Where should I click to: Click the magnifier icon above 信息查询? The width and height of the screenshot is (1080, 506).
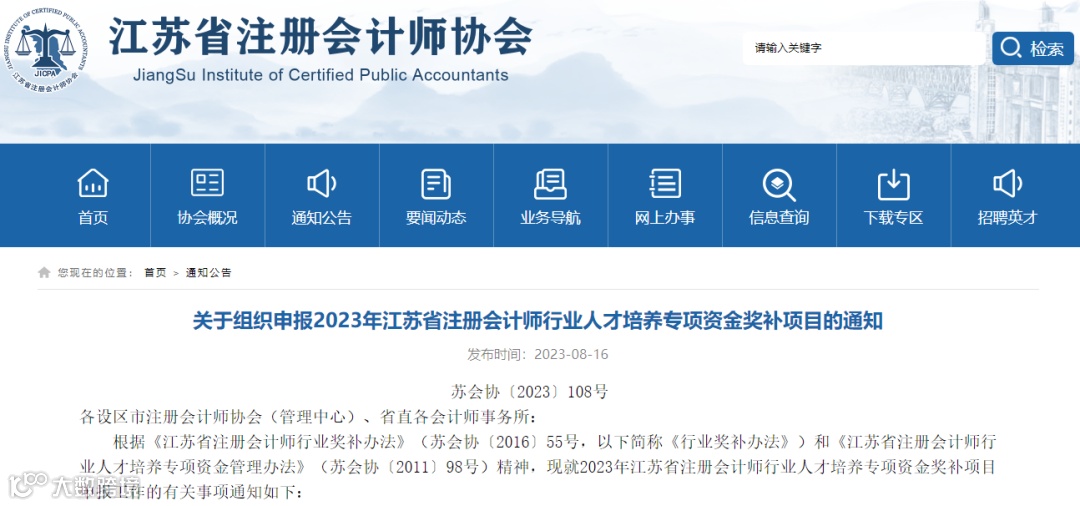pos(779,185)
